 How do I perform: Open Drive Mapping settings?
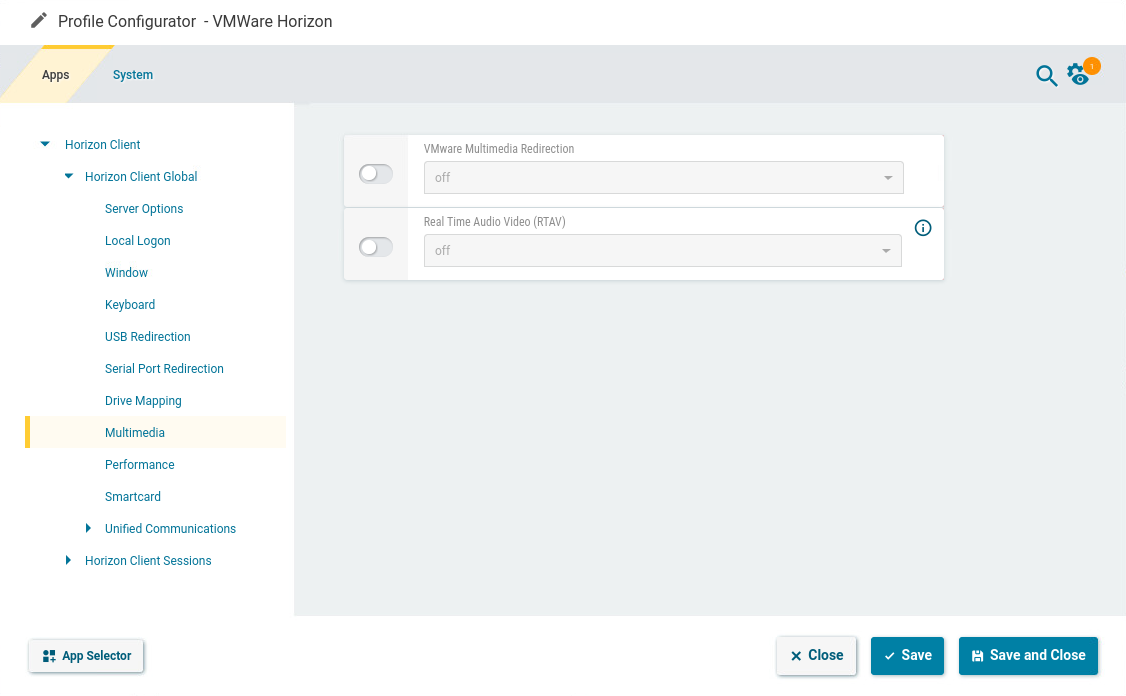pos(143,401)
